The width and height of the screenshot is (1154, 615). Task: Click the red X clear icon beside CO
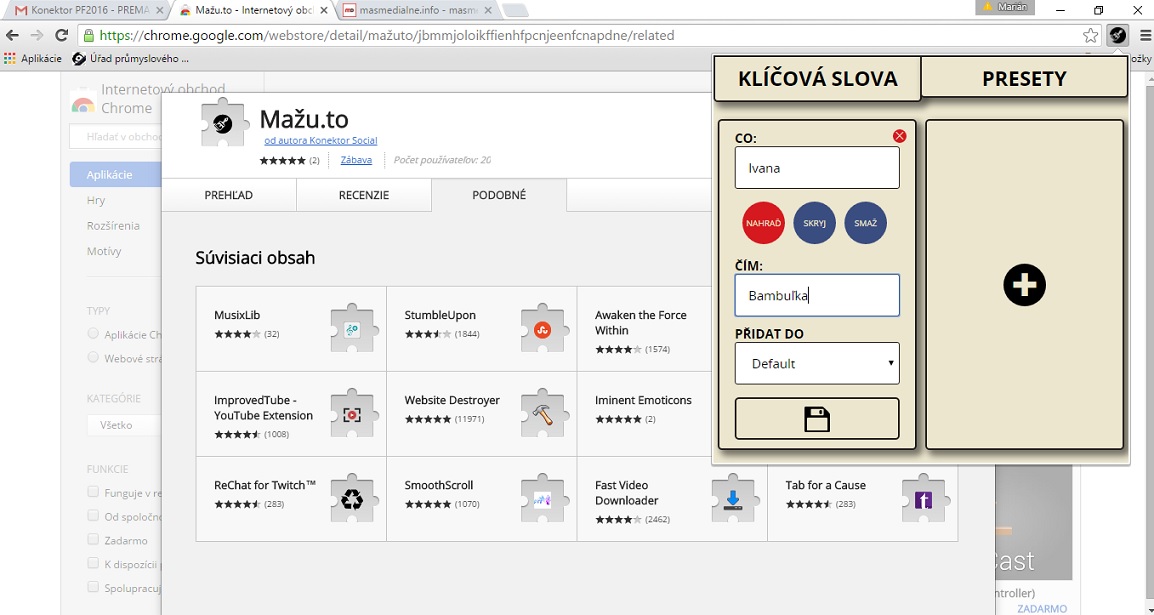899,136
